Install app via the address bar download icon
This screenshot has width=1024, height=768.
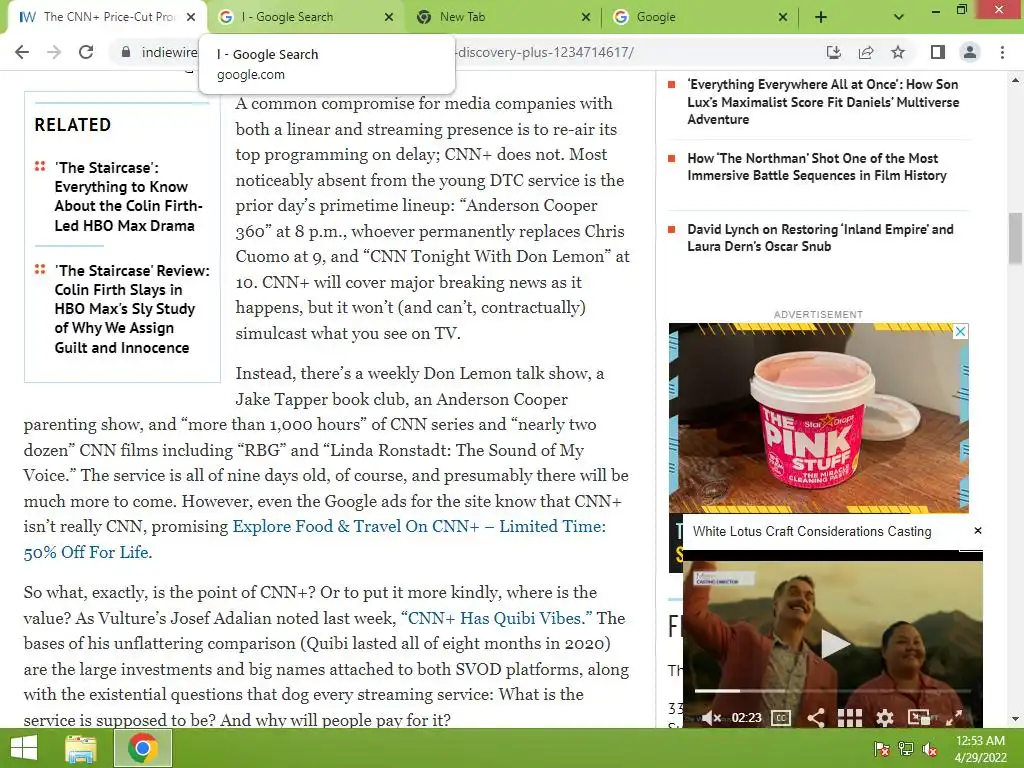coord(833,52)
